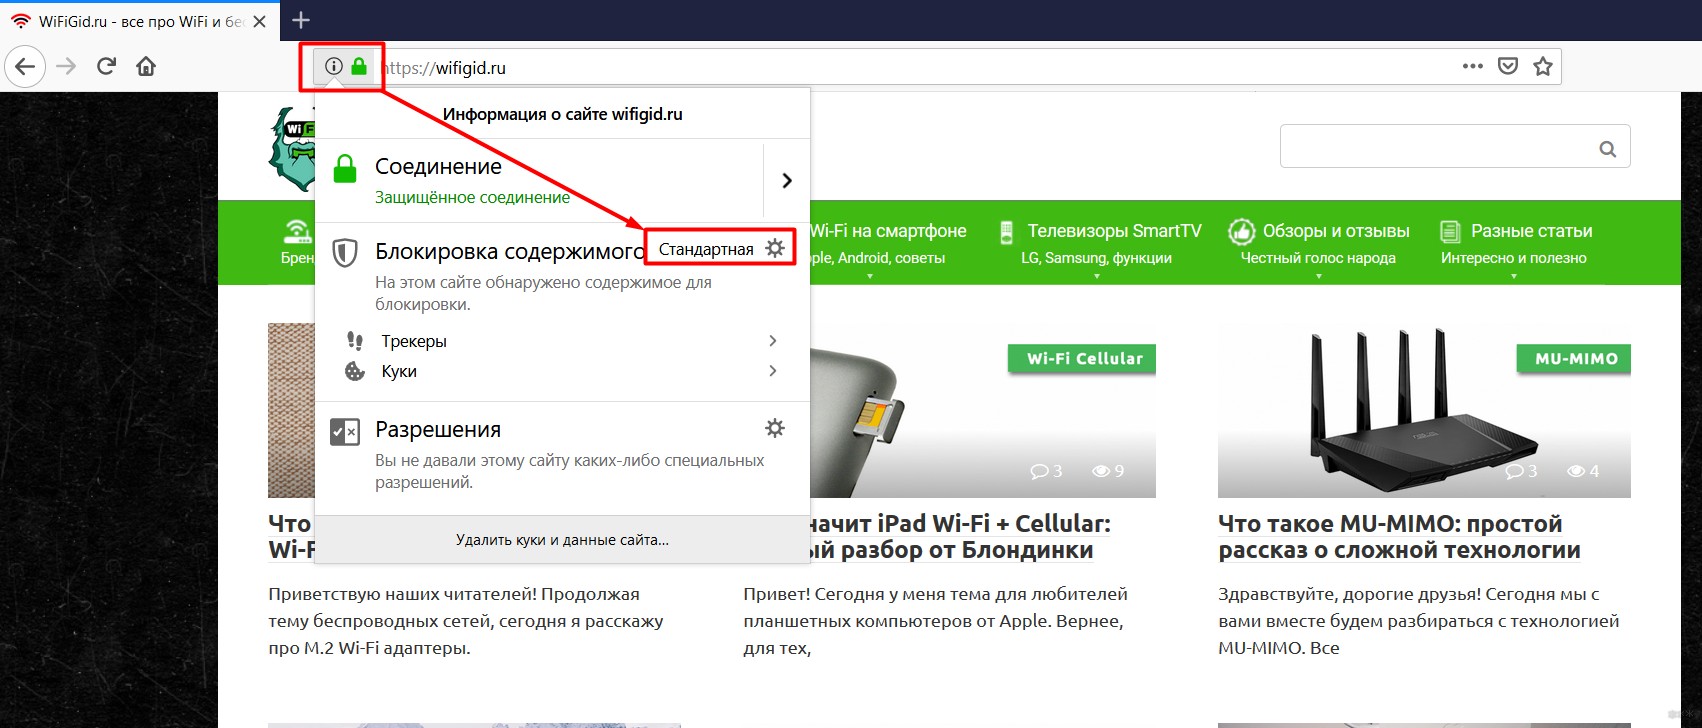Click the Wi-Fi Cellular category tag
Image resolution: width=1702 pixels, height=728 pixels.
pyautogui.click(x=1084, y=358)
